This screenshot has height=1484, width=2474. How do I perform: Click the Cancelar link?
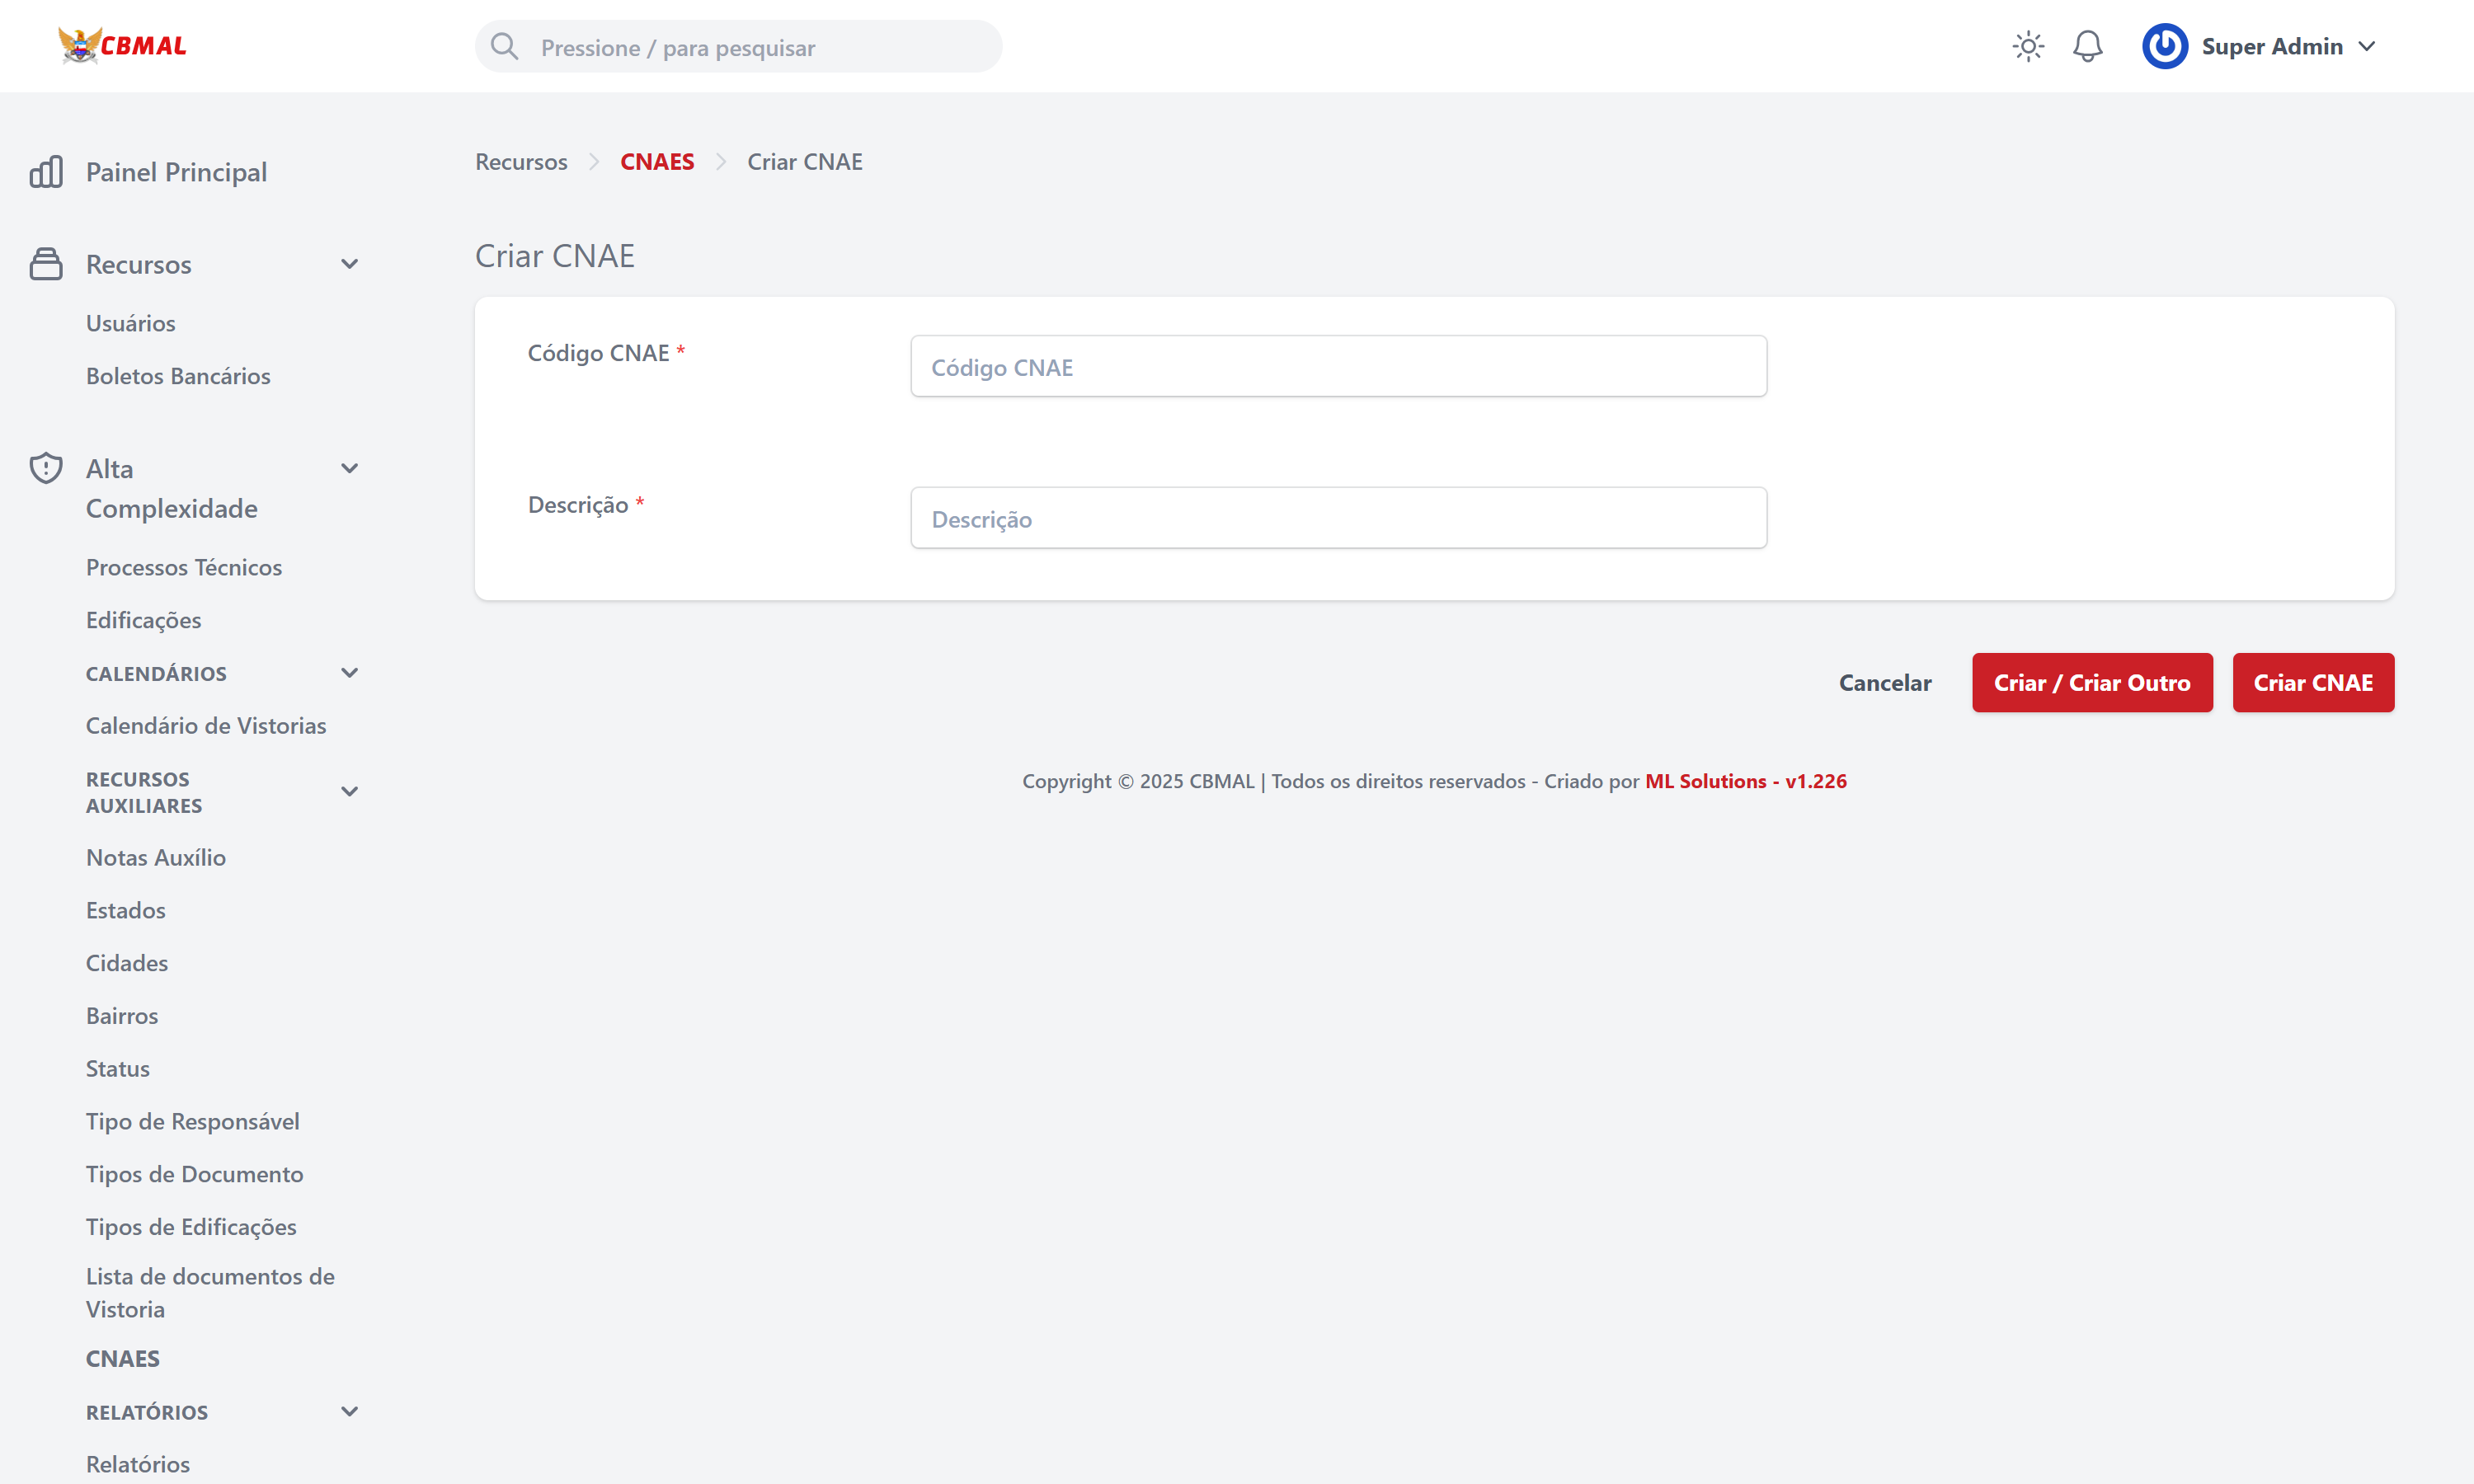[x=1884, y=683]
